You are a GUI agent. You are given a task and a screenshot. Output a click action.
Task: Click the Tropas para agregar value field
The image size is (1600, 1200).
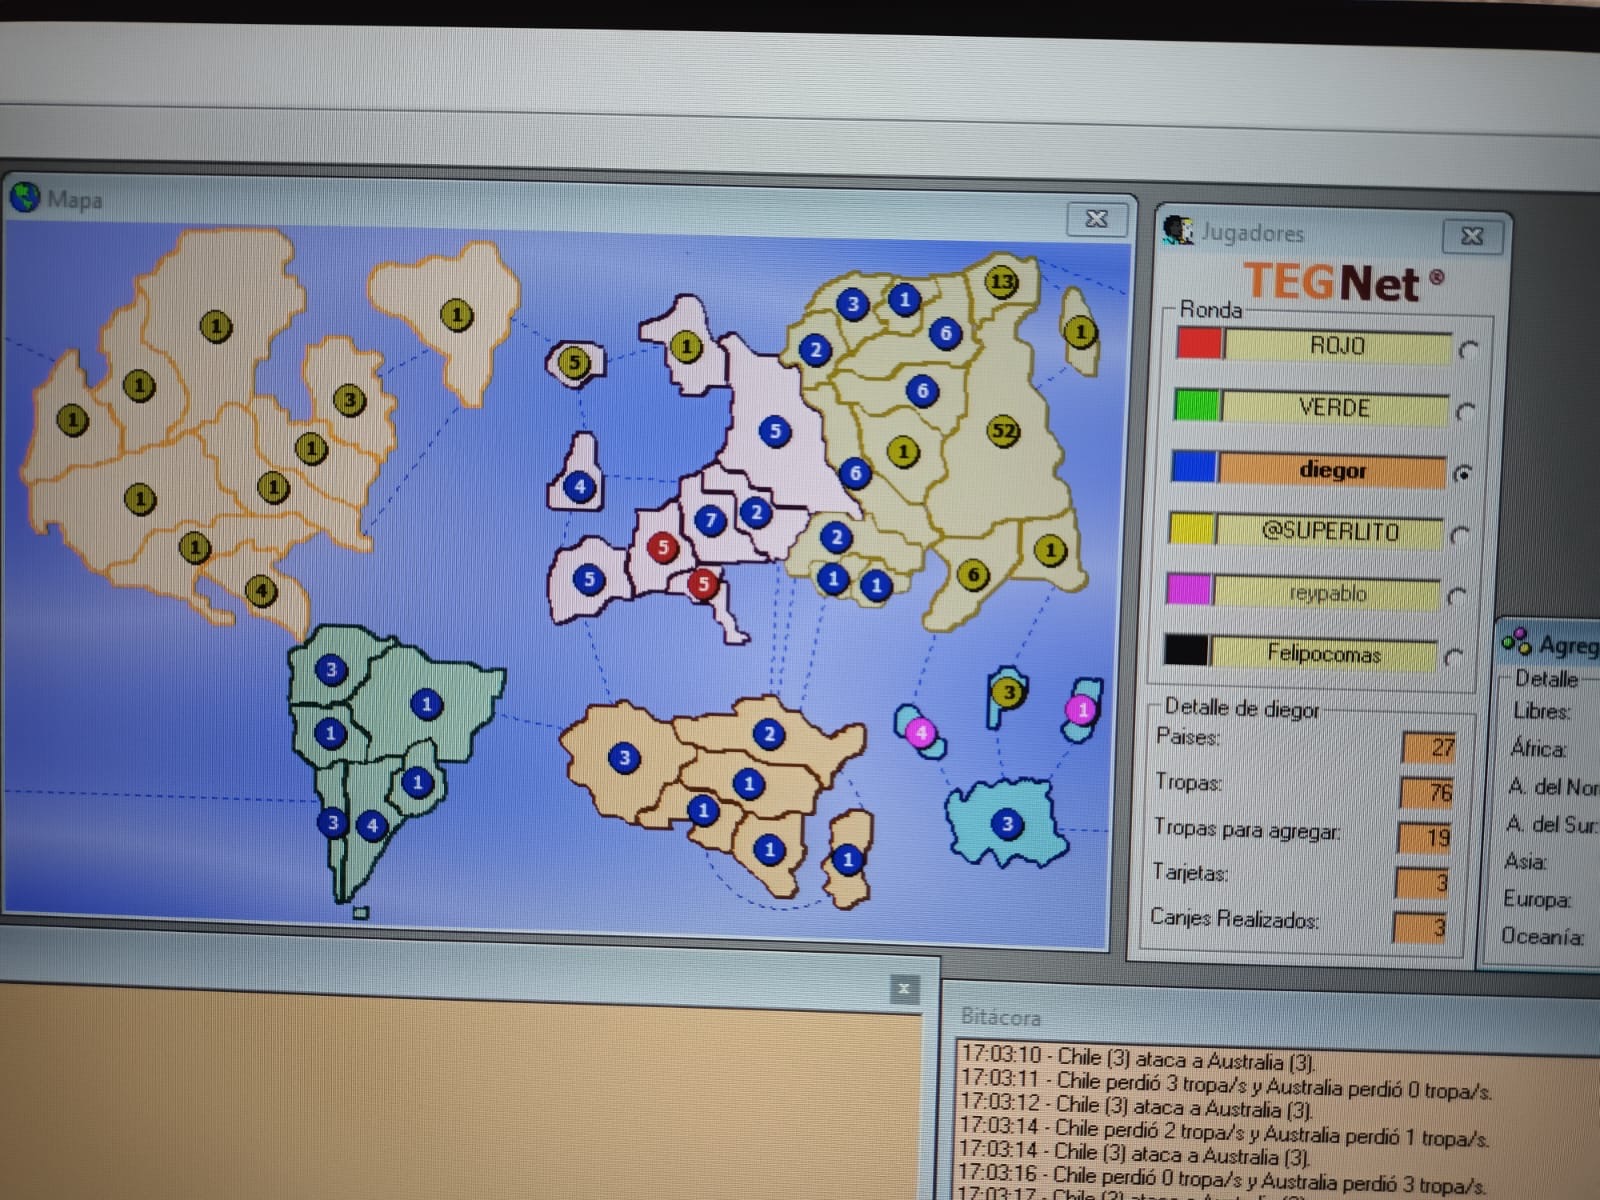pyautogui.click(x=1425, y=837)
